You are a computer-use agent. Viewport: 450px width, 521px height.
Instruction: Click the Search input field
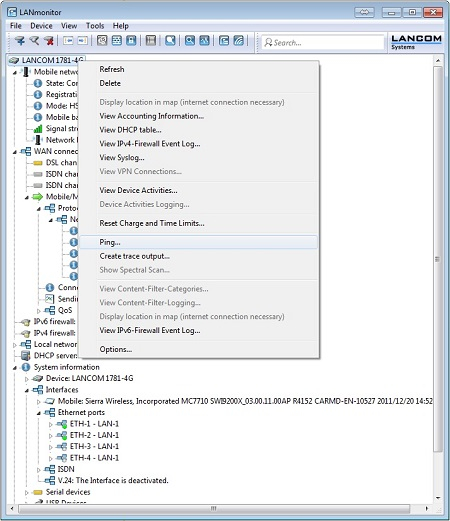pyautogui.click(x=323, y=43)
